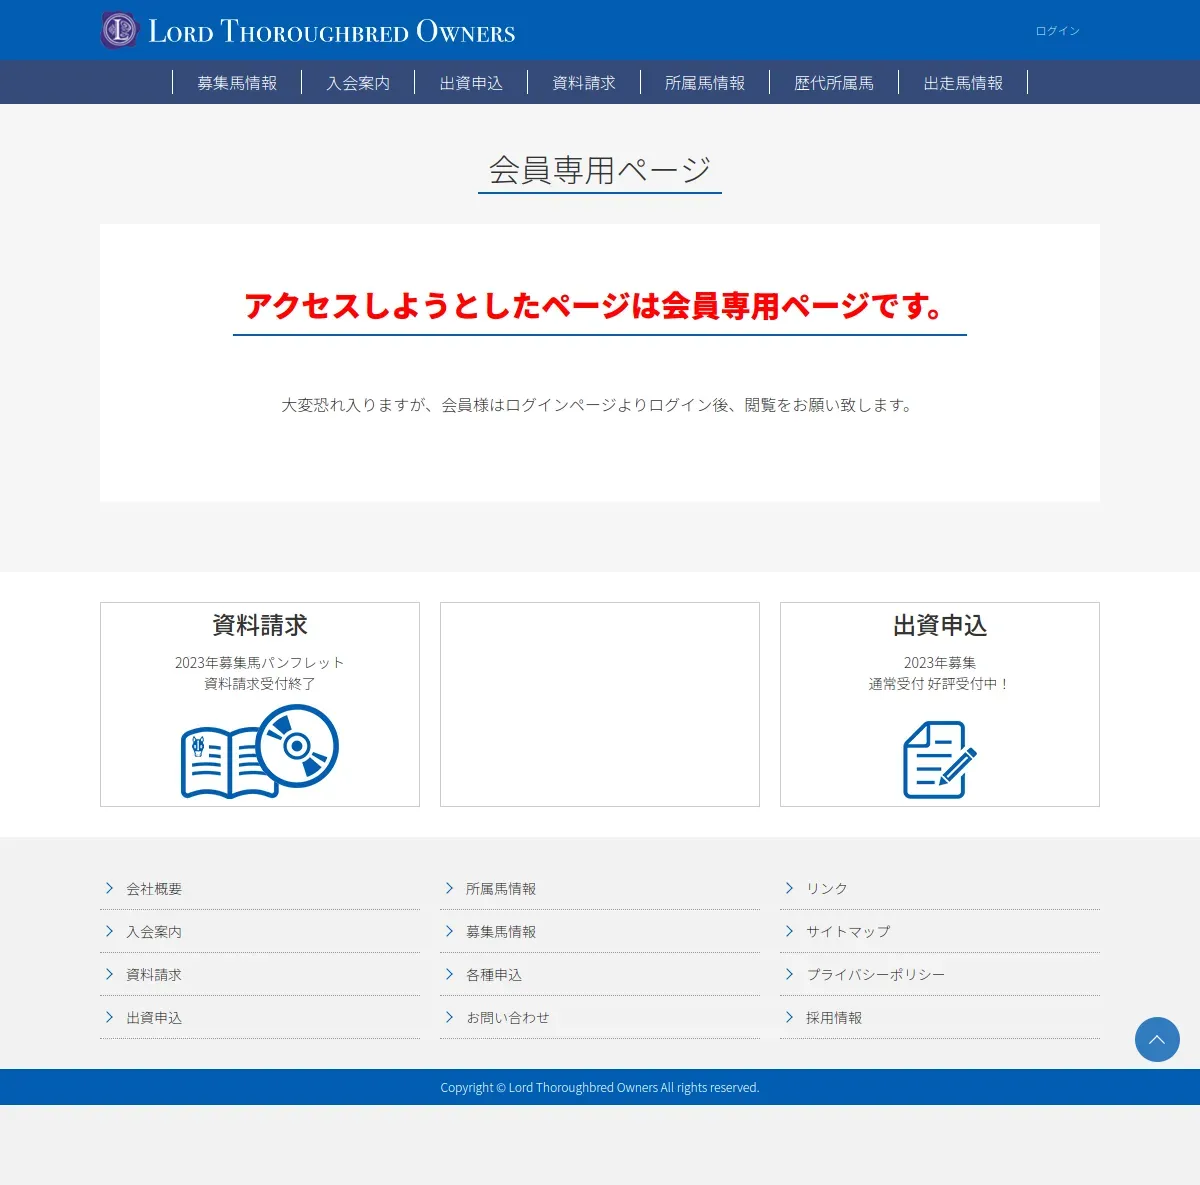Image resolution: width=1200 pixels, height=1185 pixels.
Task: Click the chevron beside 採用情報
Action: (x=789, y=1017)
